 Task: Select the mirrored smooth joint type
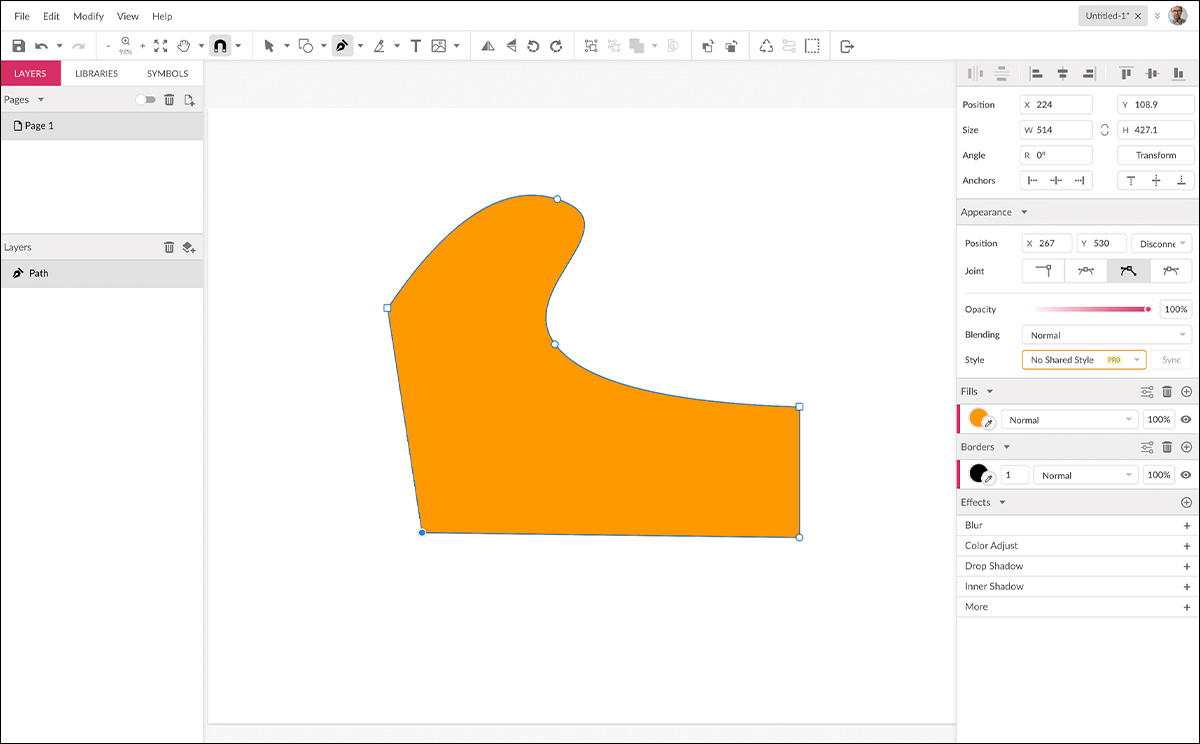click(1086, 271)
